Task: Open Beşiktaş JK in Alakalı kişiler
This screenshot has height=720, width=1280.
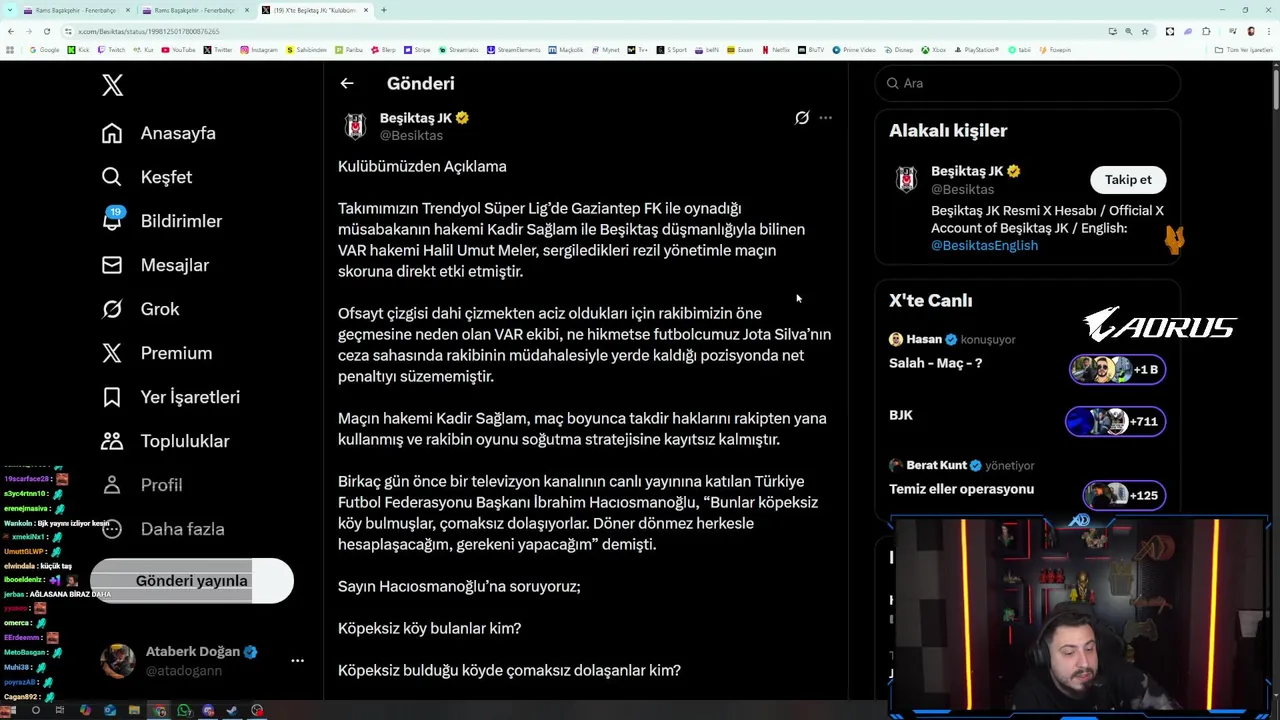Action: (x=967, y=171)
